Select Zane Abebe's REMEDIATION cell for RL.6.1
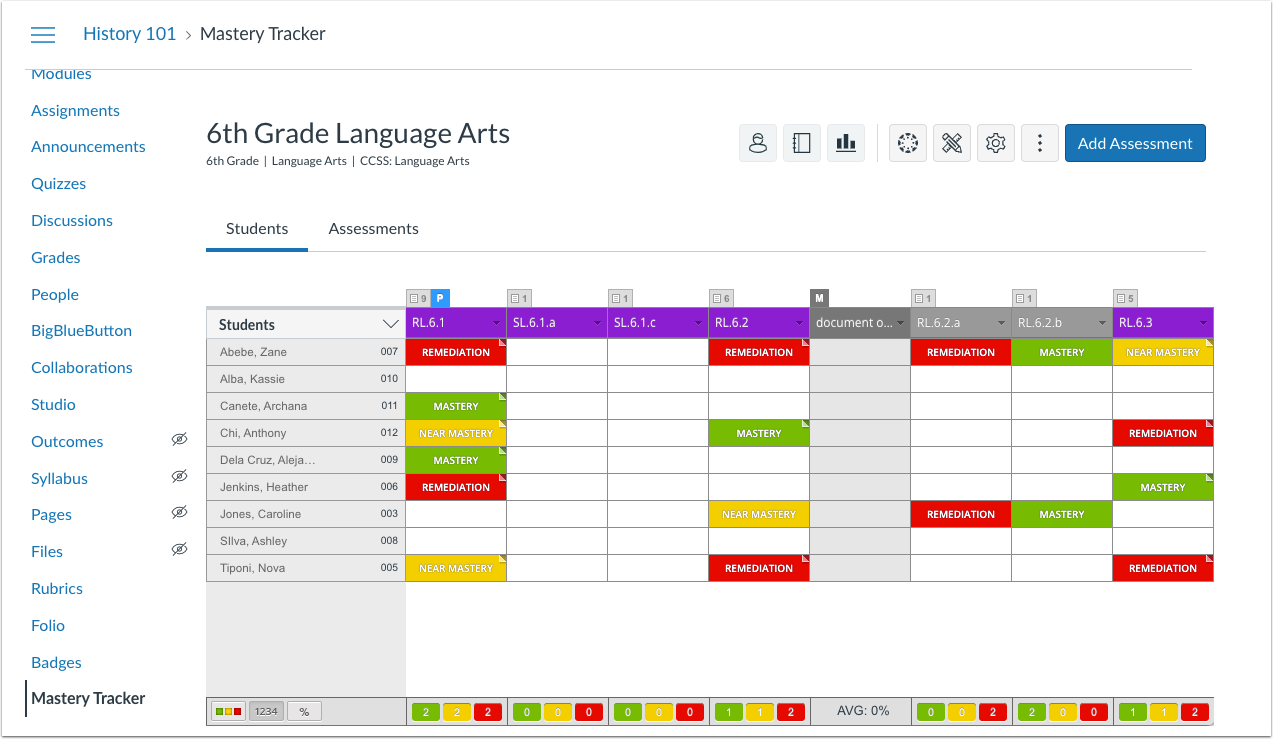 (455, 352)
